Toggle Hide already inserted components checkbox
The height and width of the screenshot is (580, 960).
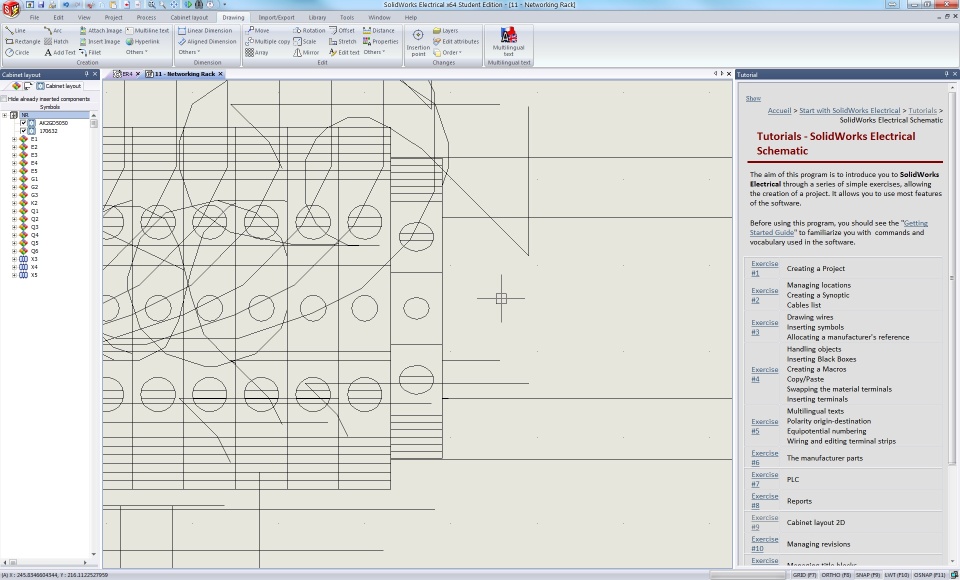pos(4,99)
